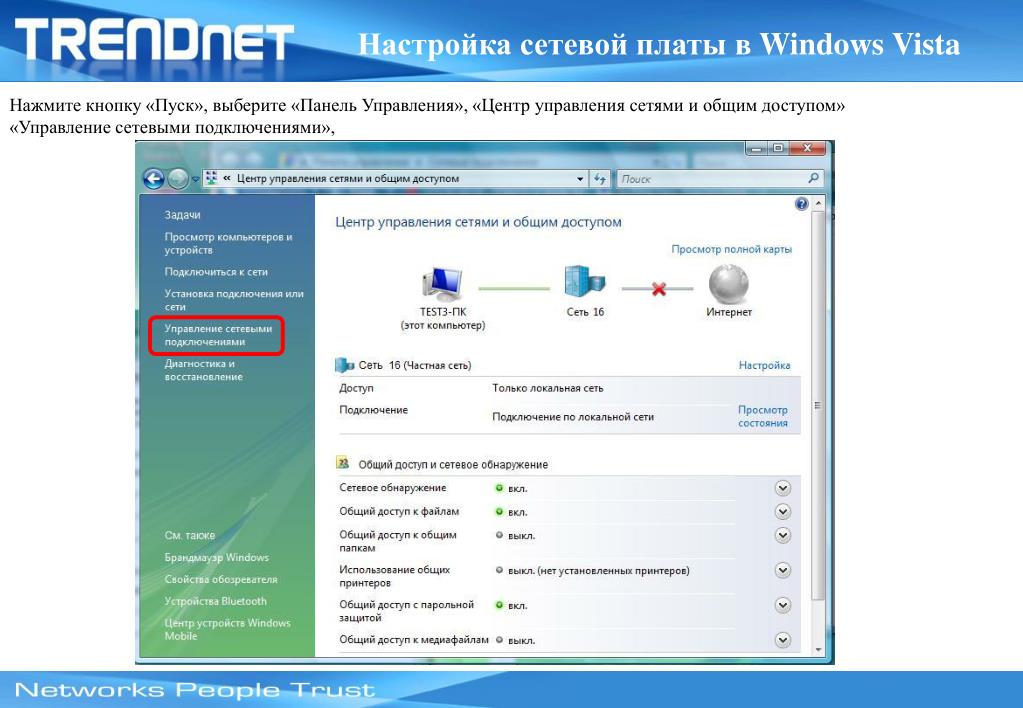Click the back navigation arrow button
The width and height of the screenshot is (1023, 708).
[x=154, y=178]
